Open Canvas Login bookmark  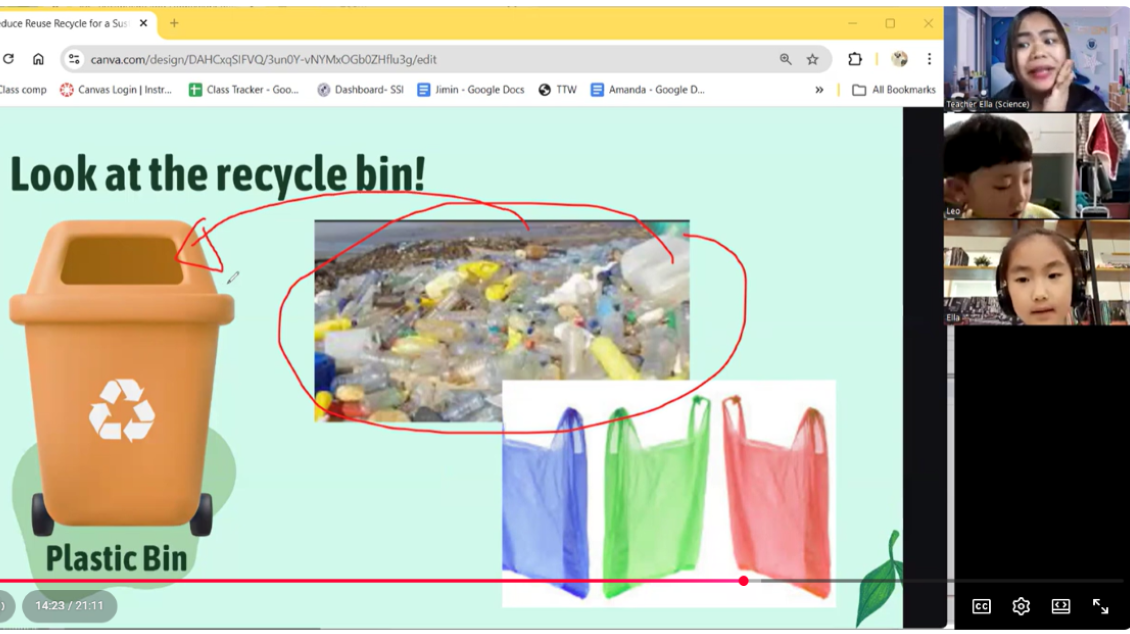click(115, 90)
